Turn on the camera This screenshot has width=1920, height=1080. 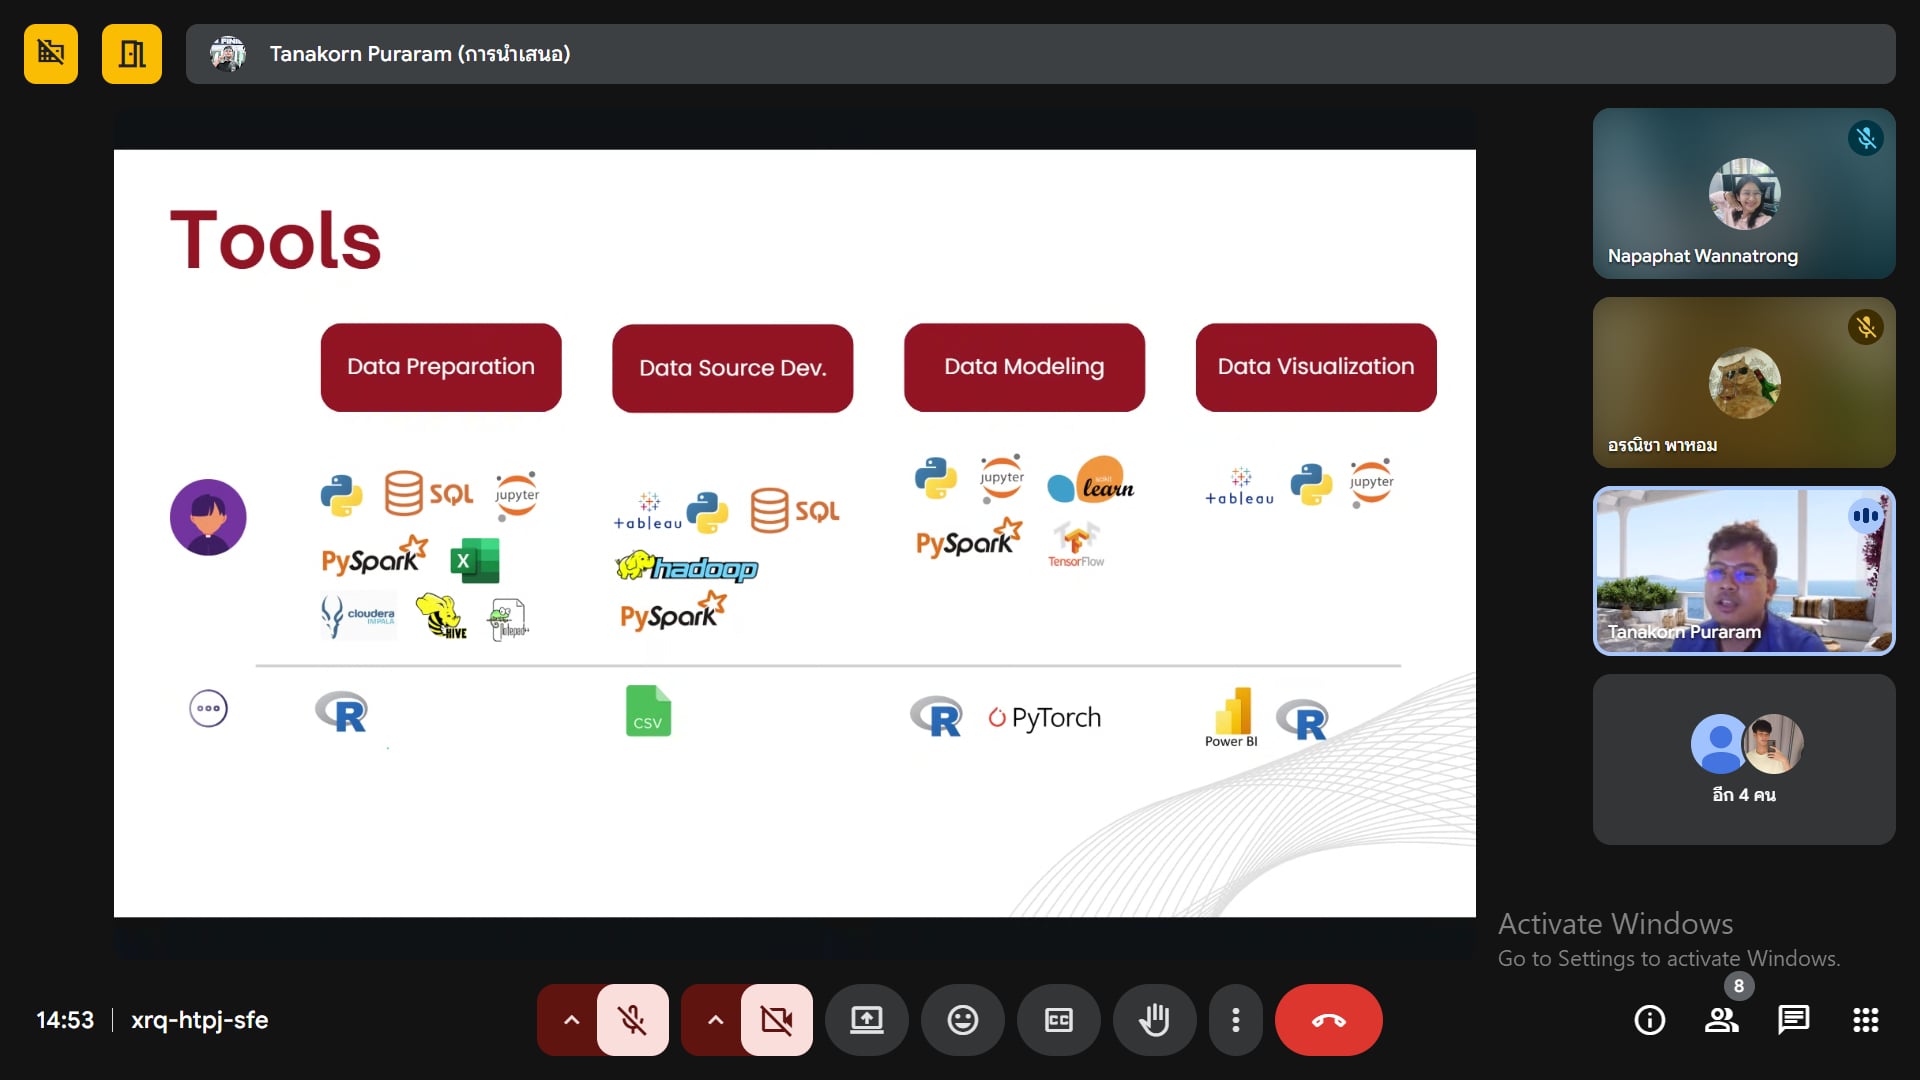point(776,1020)
